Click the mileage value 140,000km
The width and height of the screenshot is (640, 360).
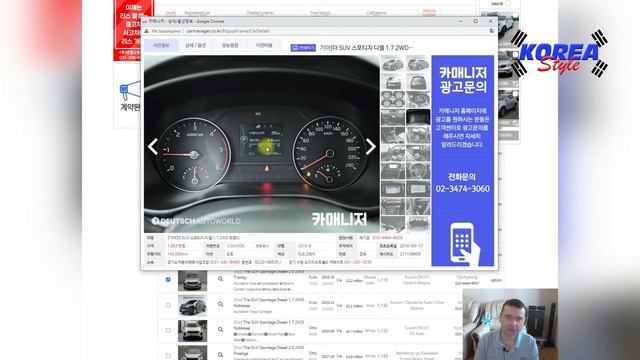[x=178, y=254]
